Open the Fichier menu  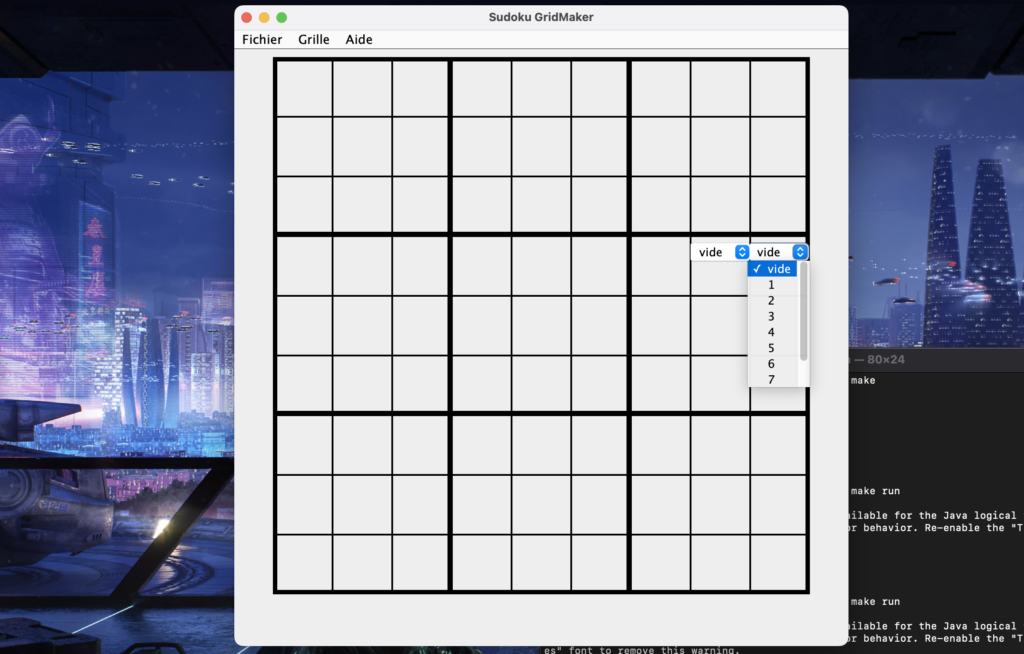tap(262, 40)
